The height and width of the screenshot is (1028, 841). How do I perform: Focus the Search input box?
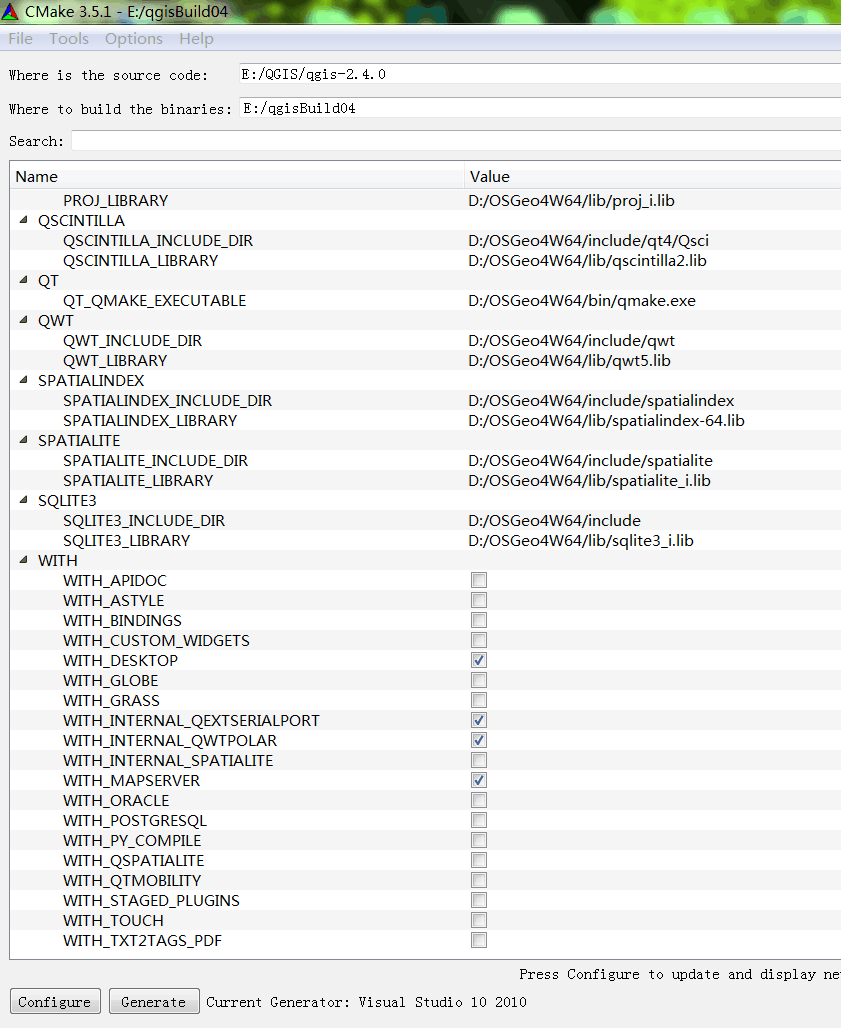tap(456, 141)
